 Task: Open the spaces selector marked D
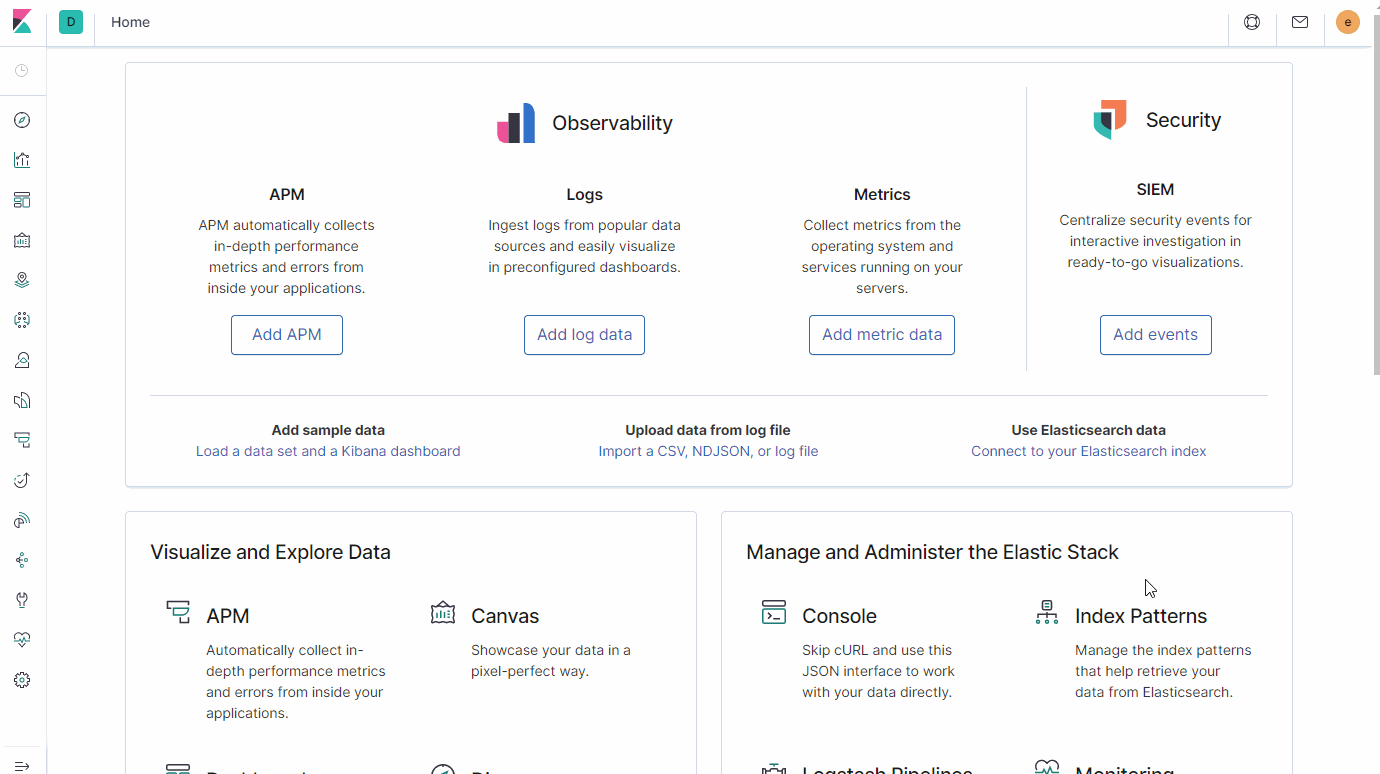(70, 21)
